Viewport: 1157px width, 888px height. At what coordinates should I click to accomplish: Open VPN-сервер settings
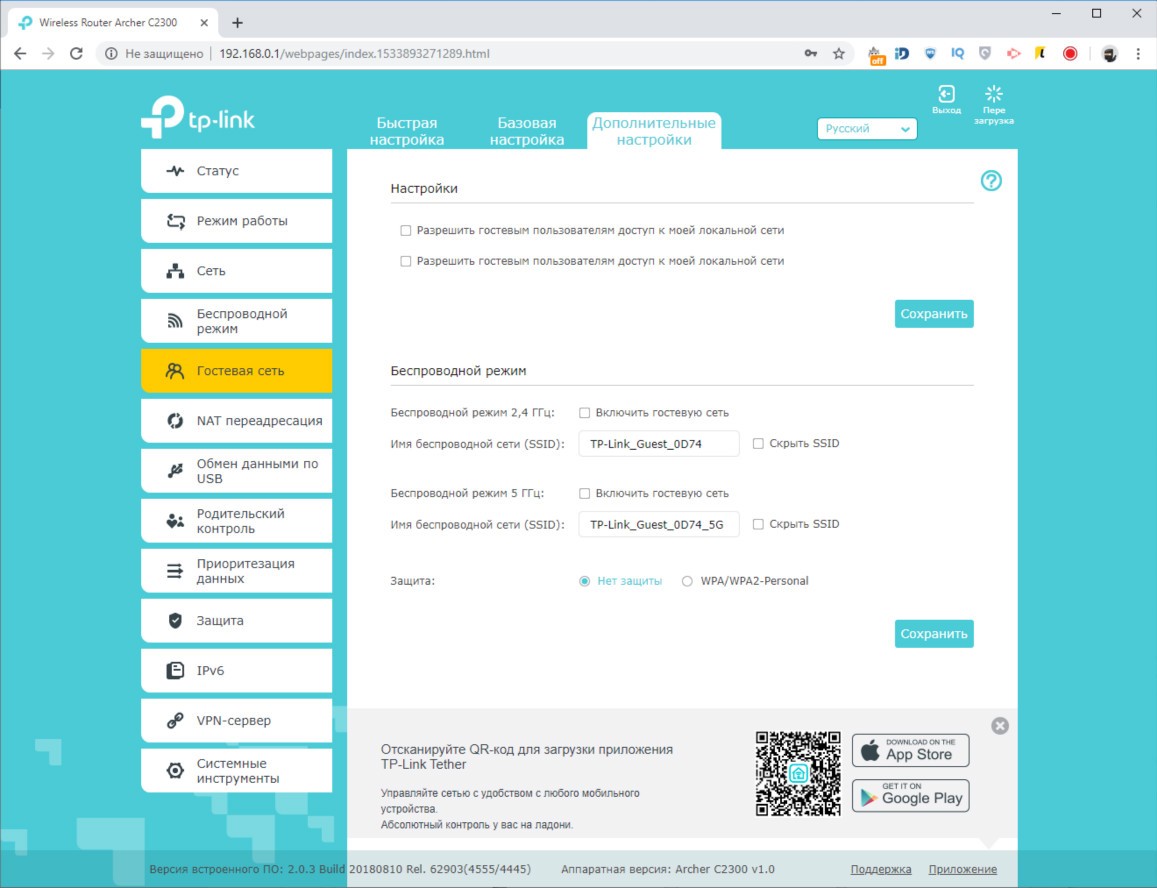point(236,721)
